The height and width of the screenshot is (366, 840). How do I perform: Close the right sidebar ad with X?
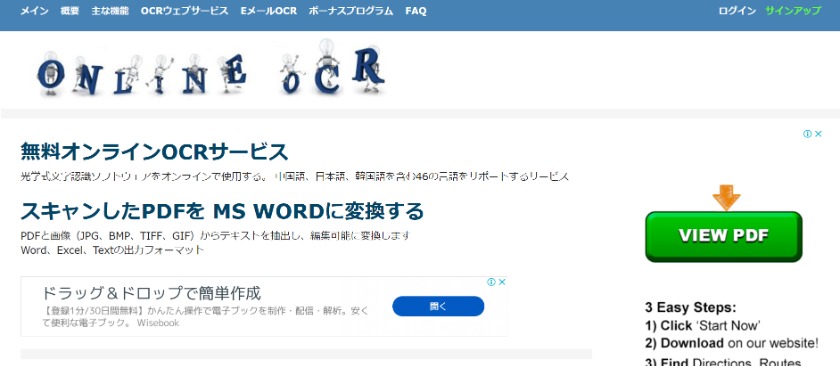[818, 134]
